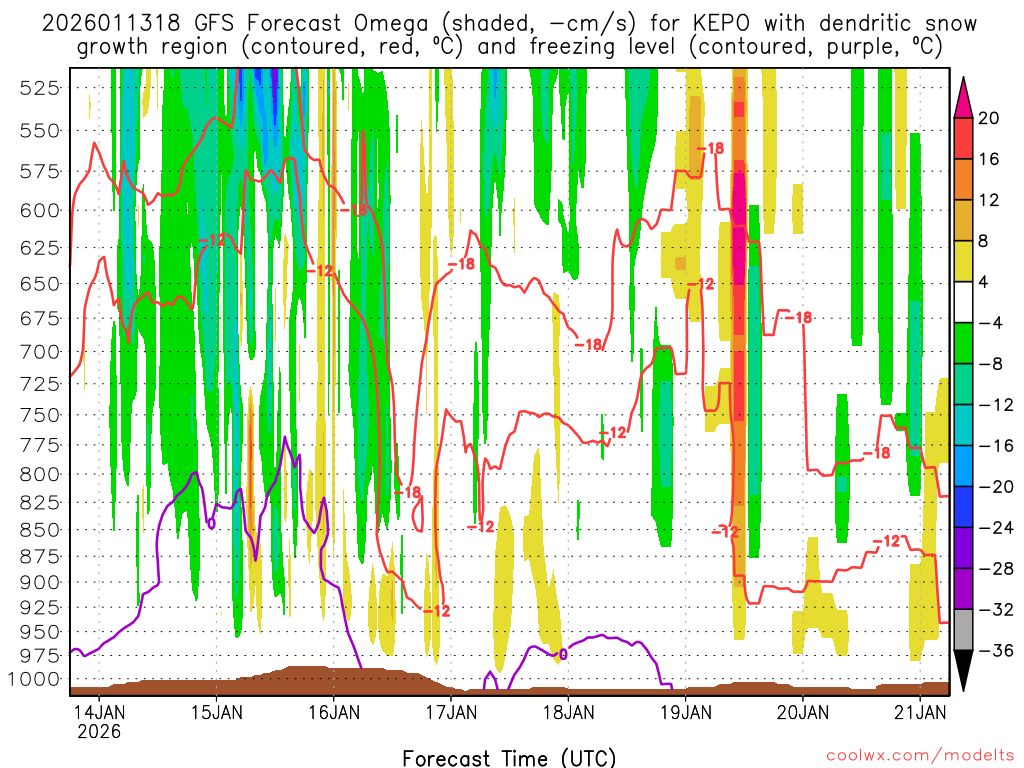Screen dimensions: 1024x768
Task: Click the purple 0 freezing label near 15JAN
Action: pyautogui.click(x=211, y=522)
